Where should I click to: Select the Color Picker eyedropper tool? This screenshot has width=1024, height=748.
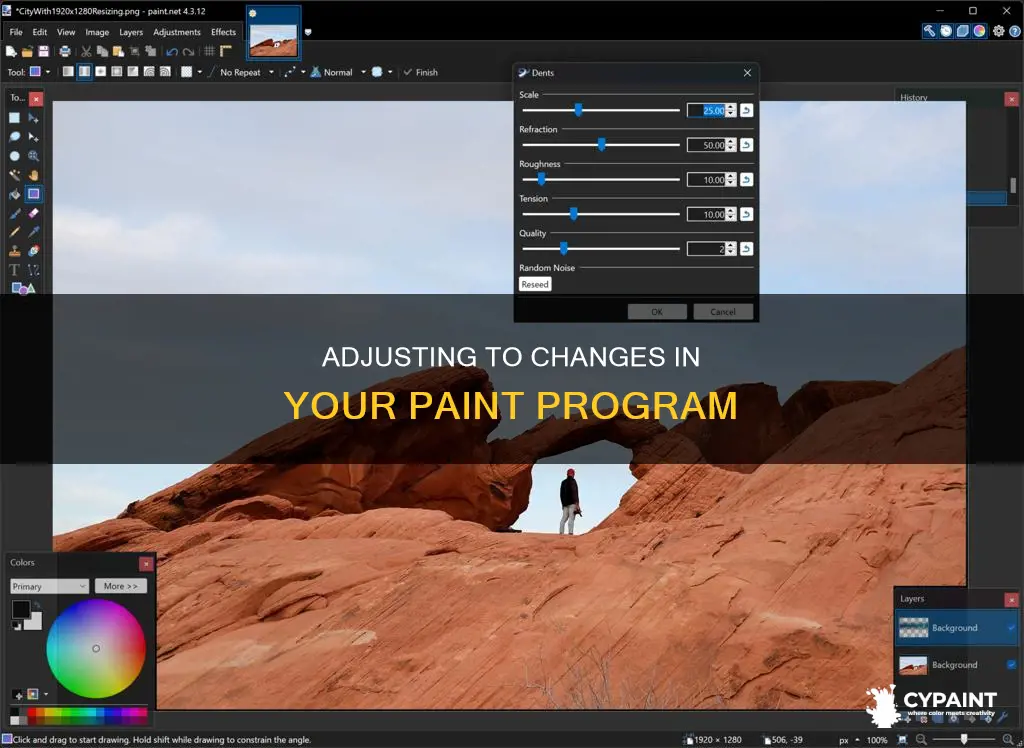(33, 232)
